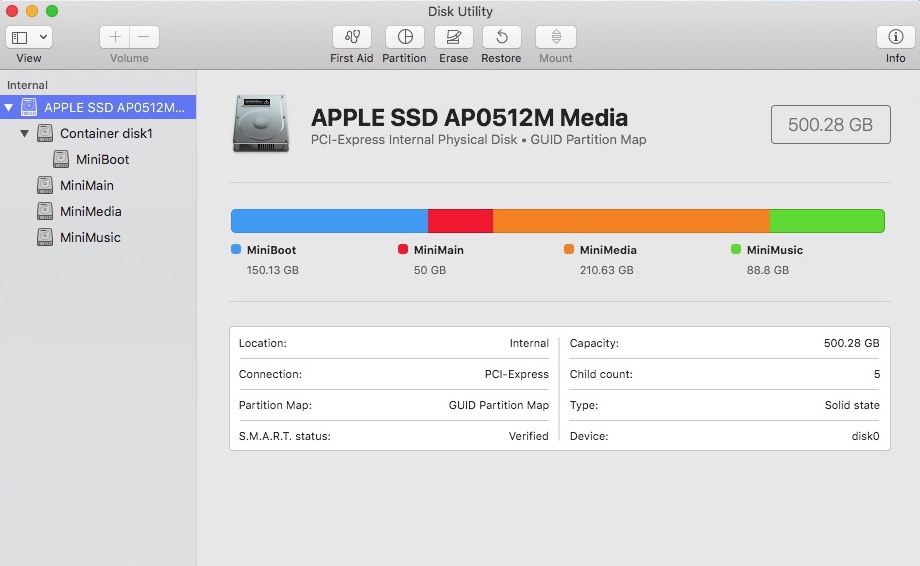This screenshot has width=920, height=566.
Task: Select the MiniBoot volume in the sidebar
Action: (98, 160)
